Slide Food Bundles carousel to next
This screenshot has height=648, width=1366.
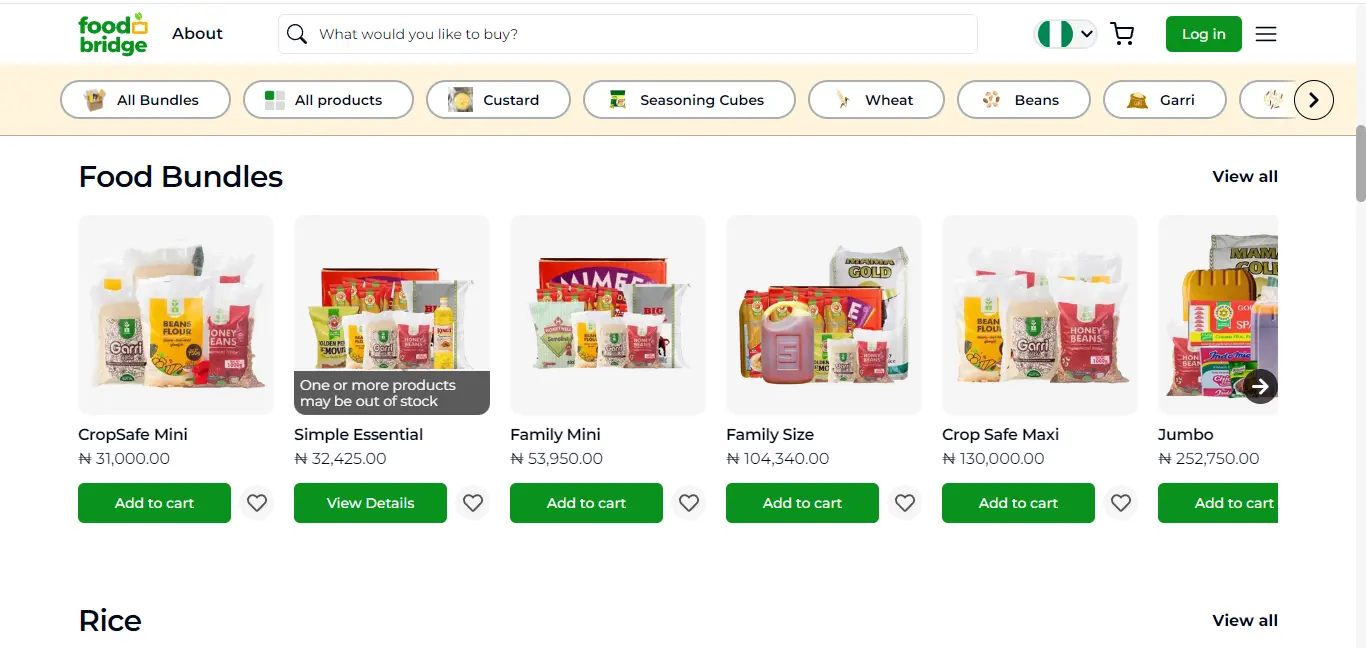click(x=1261, y=386)
